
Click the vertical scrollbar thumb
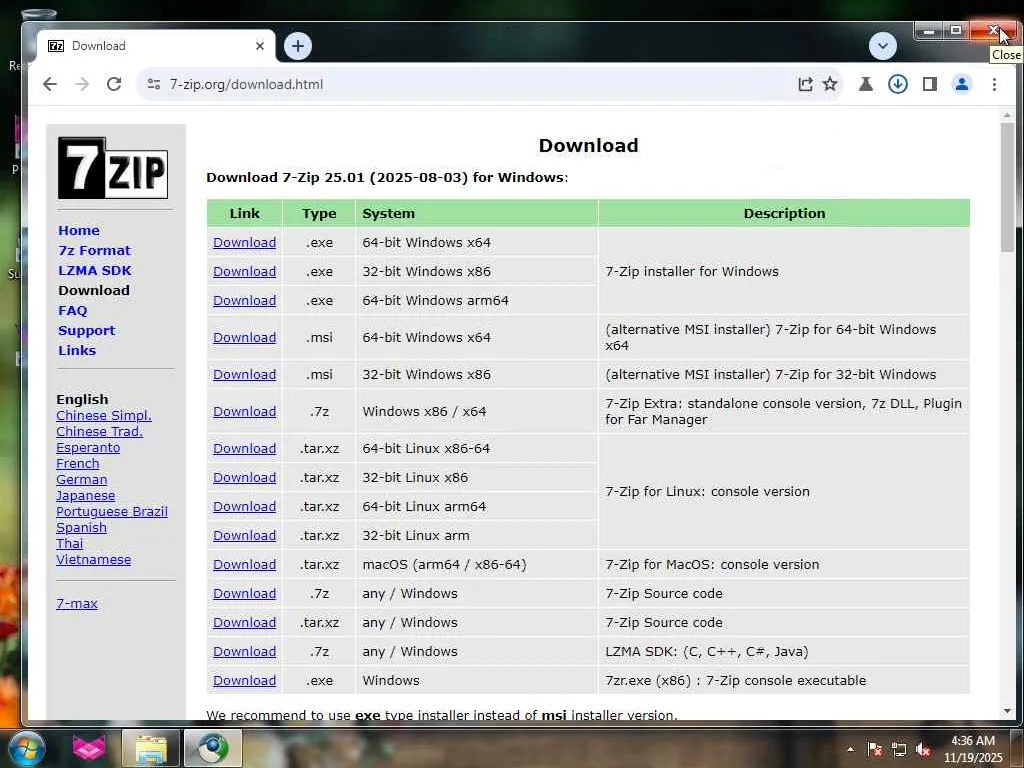[x=1007, y=187]
